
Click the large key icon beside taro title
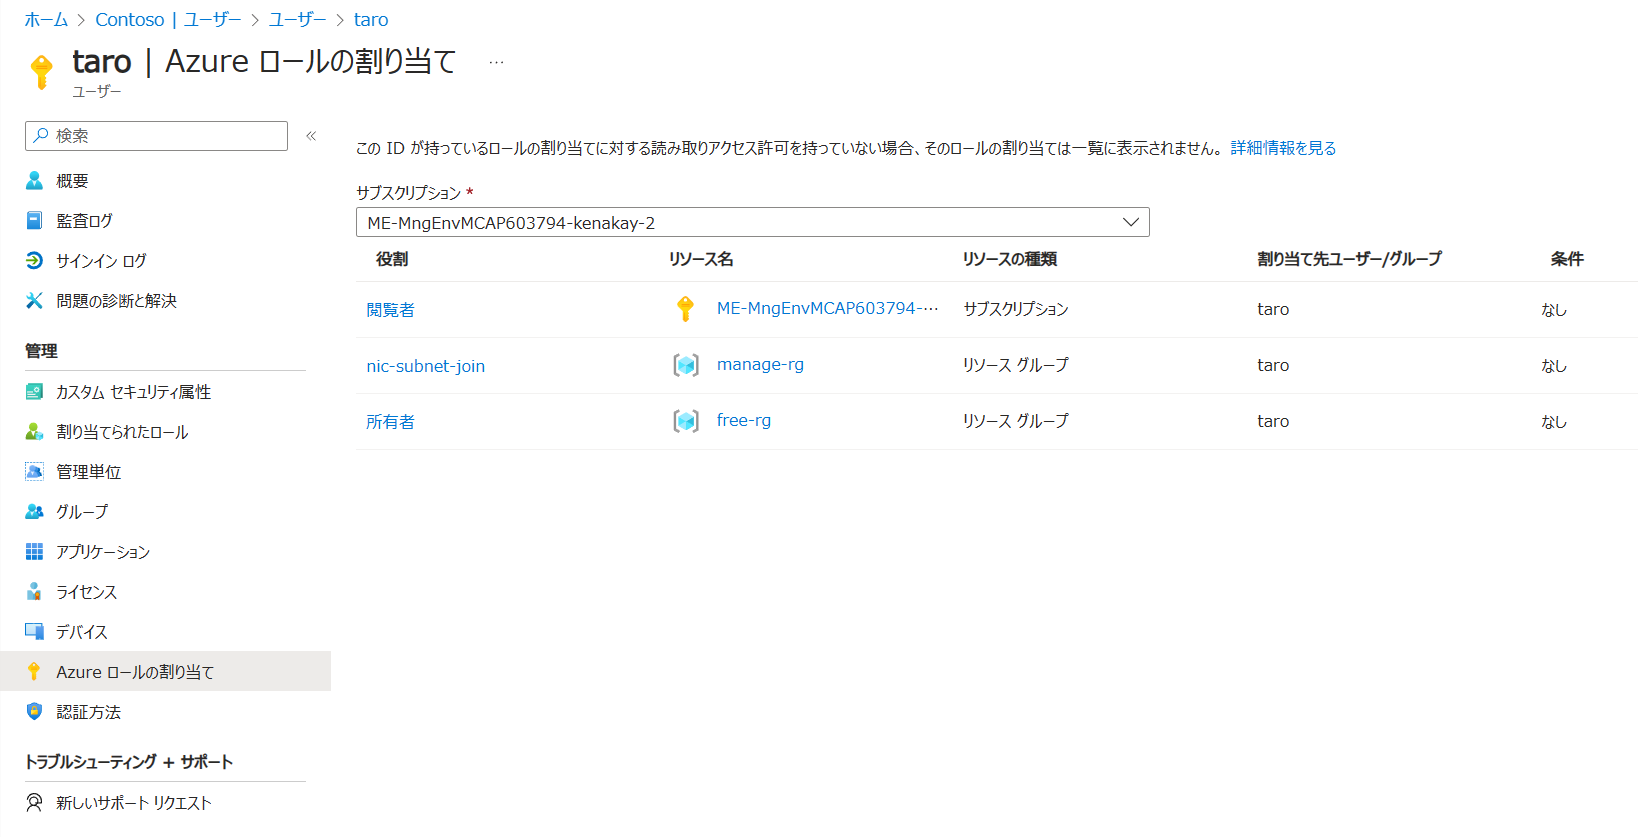coord(42,72)
